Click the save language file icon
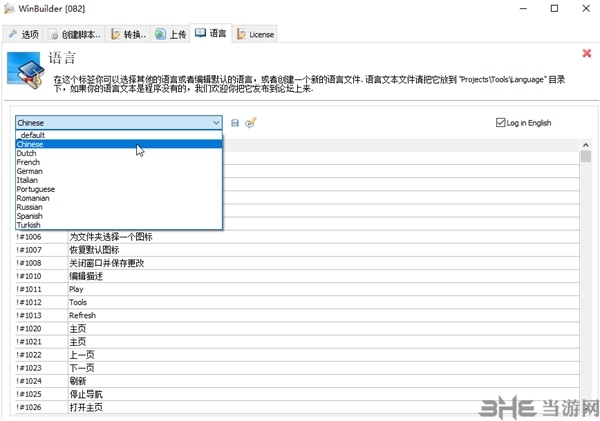 click(x=235, y=123)
